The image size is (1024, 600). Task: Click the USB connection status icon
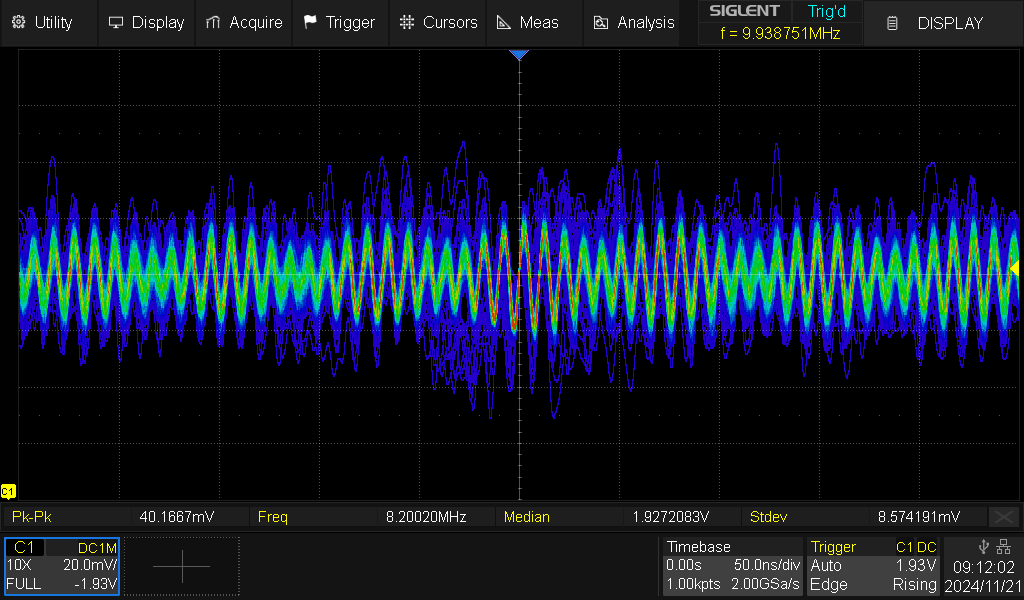(x=985, y=546)
